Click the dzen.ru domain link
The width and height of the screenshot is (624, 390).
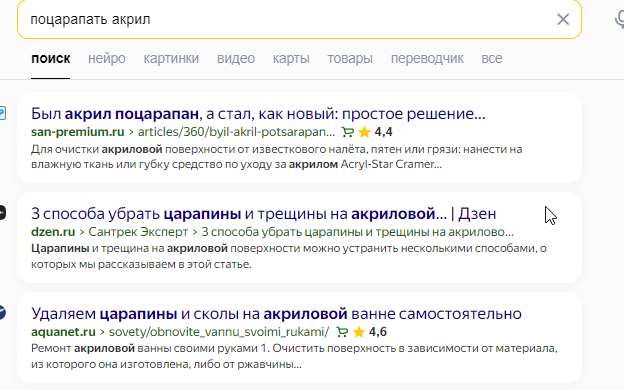click(53, 232)
